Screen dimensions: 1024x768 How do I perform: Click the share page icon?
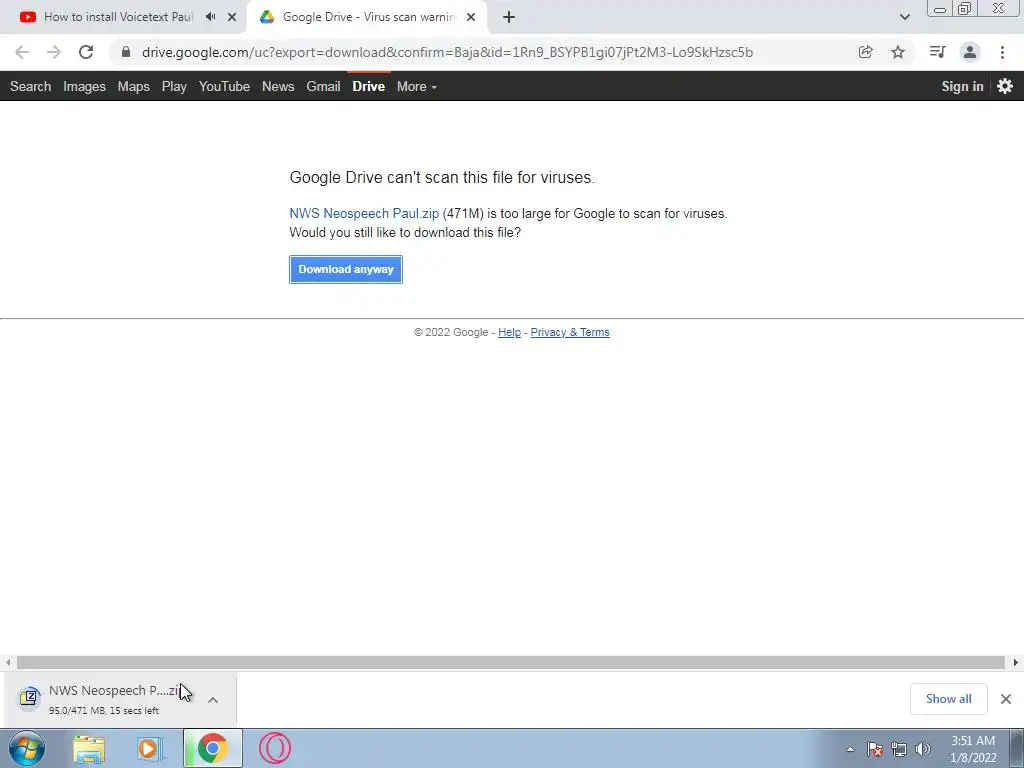[x=865, y=52]
